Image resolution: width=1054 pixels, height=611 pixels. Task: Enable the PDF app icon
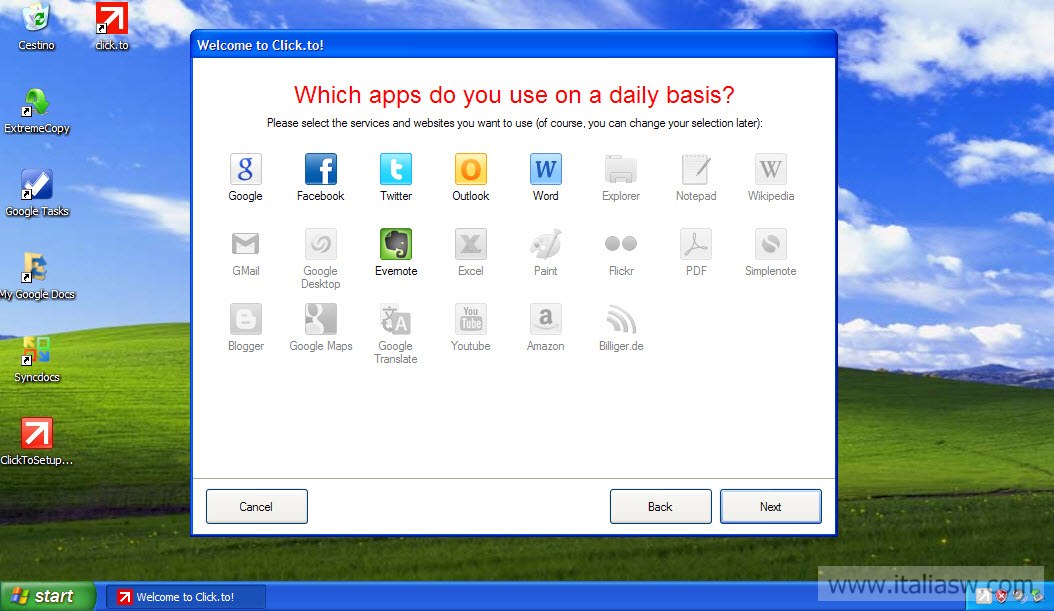pos(696,244)
